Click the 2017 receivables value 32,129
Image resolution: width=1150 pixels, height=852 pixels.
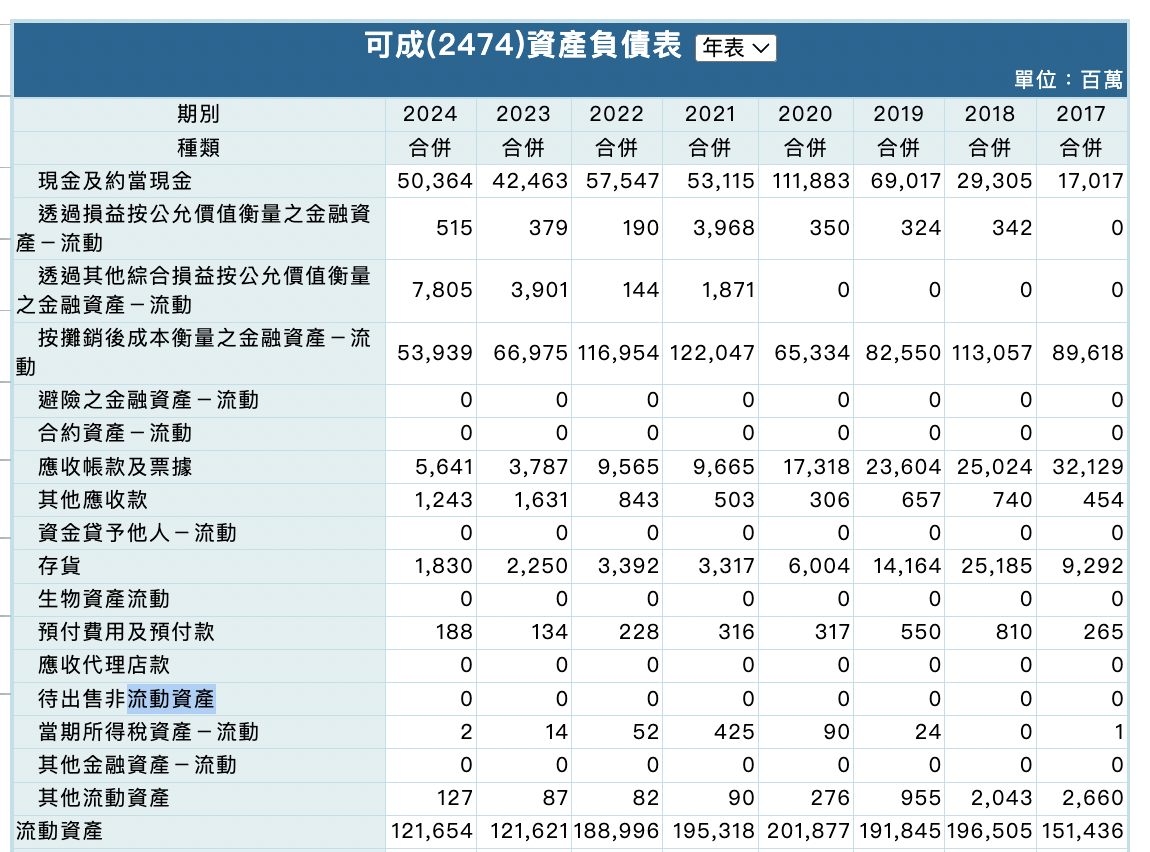tap(1088, 467)
